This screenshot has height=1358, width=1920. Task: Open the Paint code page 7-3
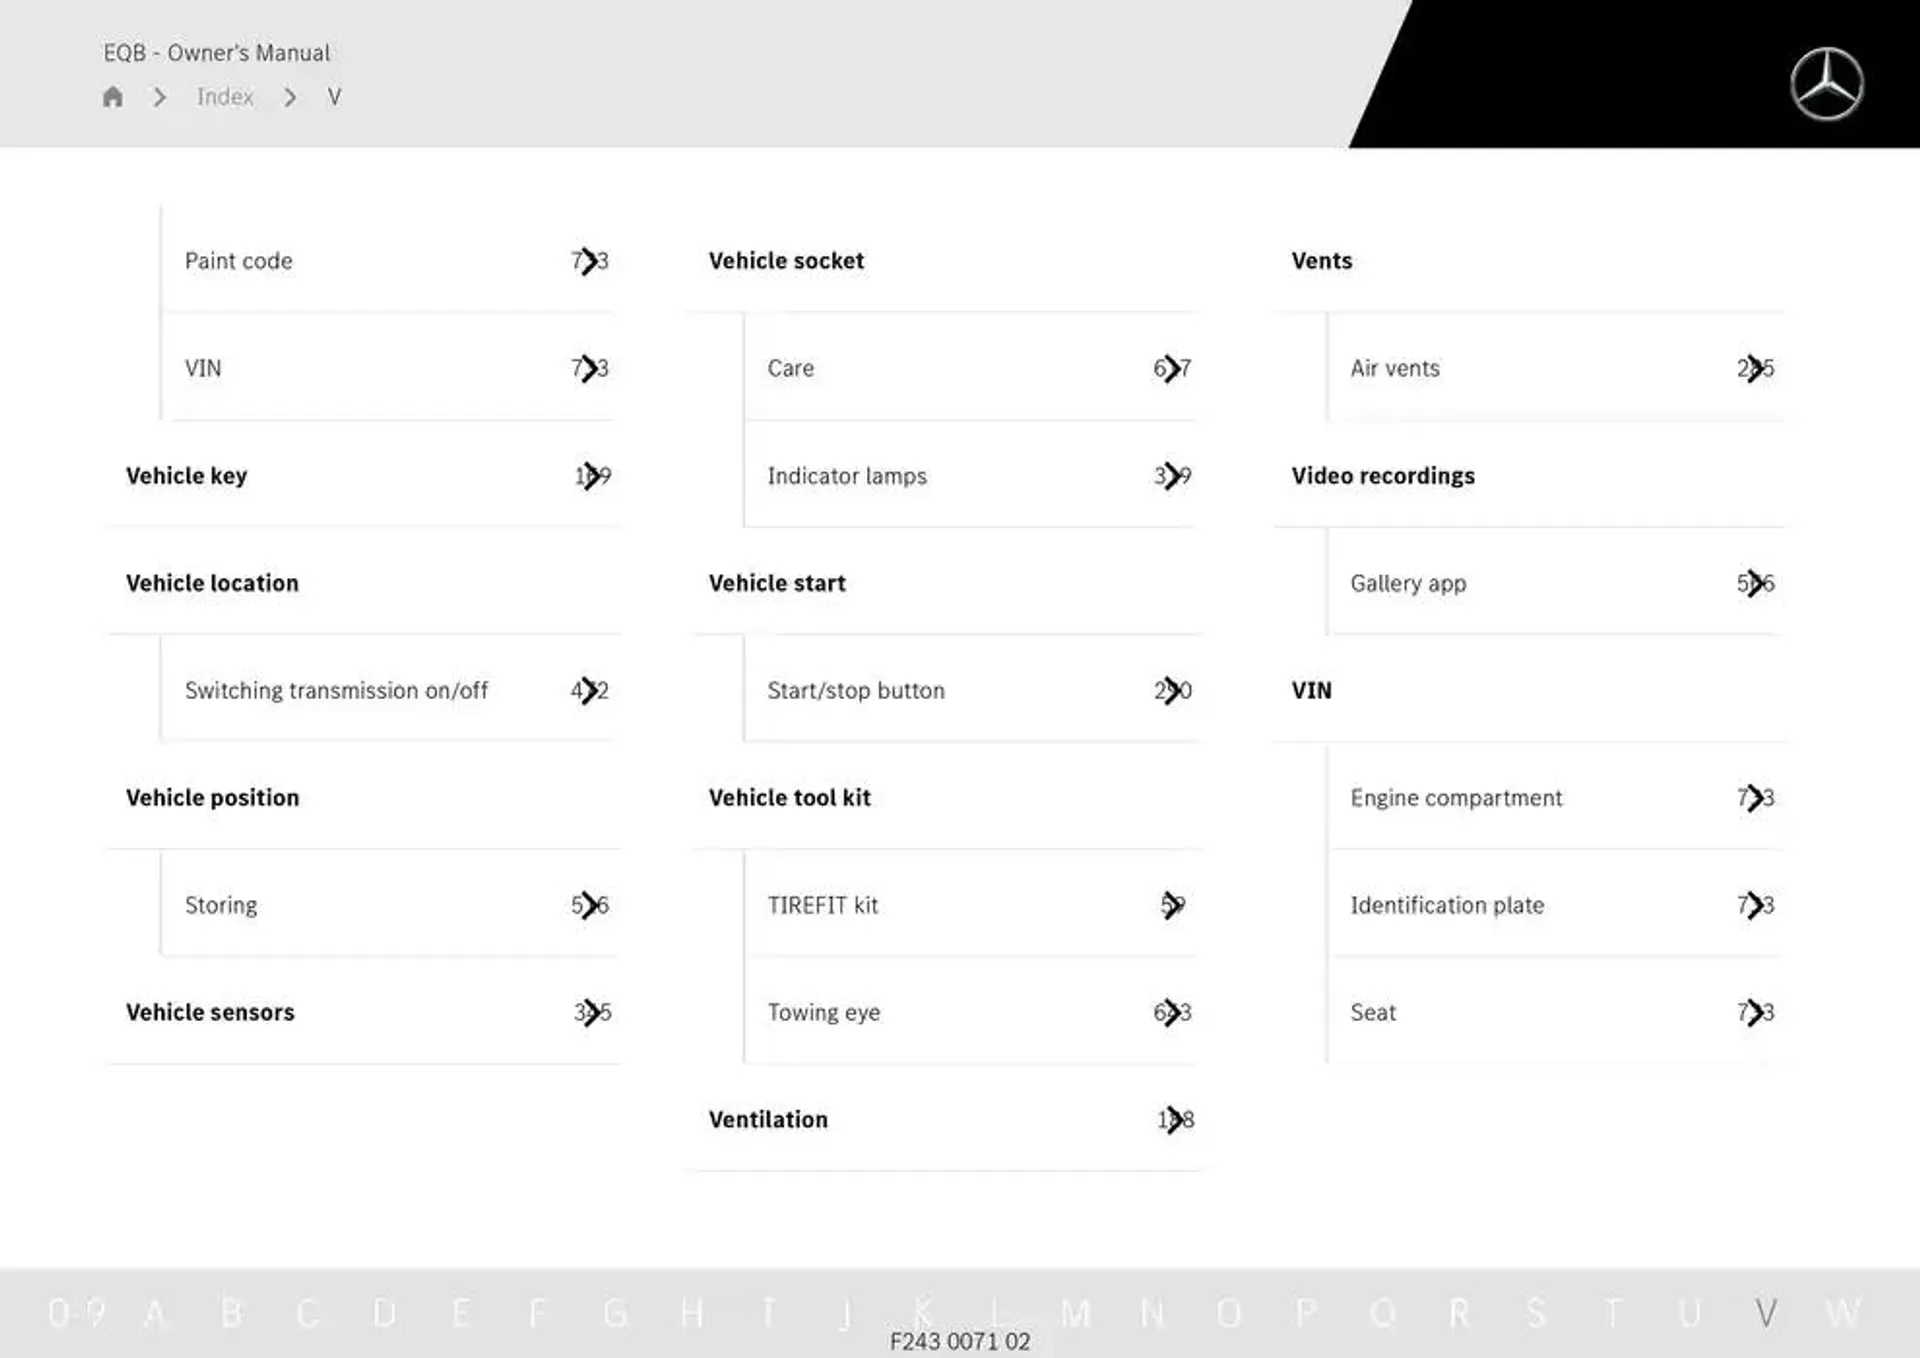point(389,260)
